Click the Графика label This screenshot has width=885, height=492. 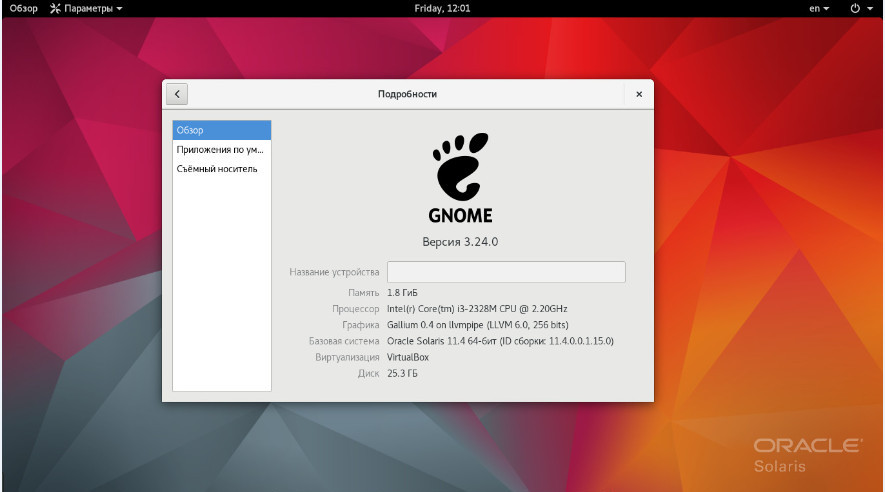pyautogui.click(x=361, y=325)
